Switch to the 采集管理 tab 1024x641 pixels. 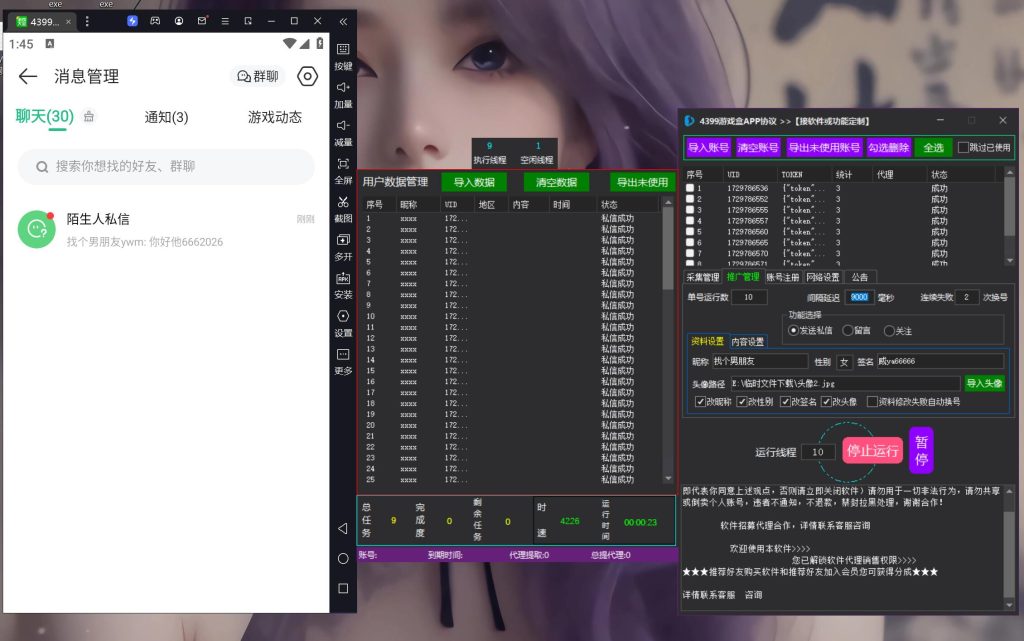(x=703, y=277)
